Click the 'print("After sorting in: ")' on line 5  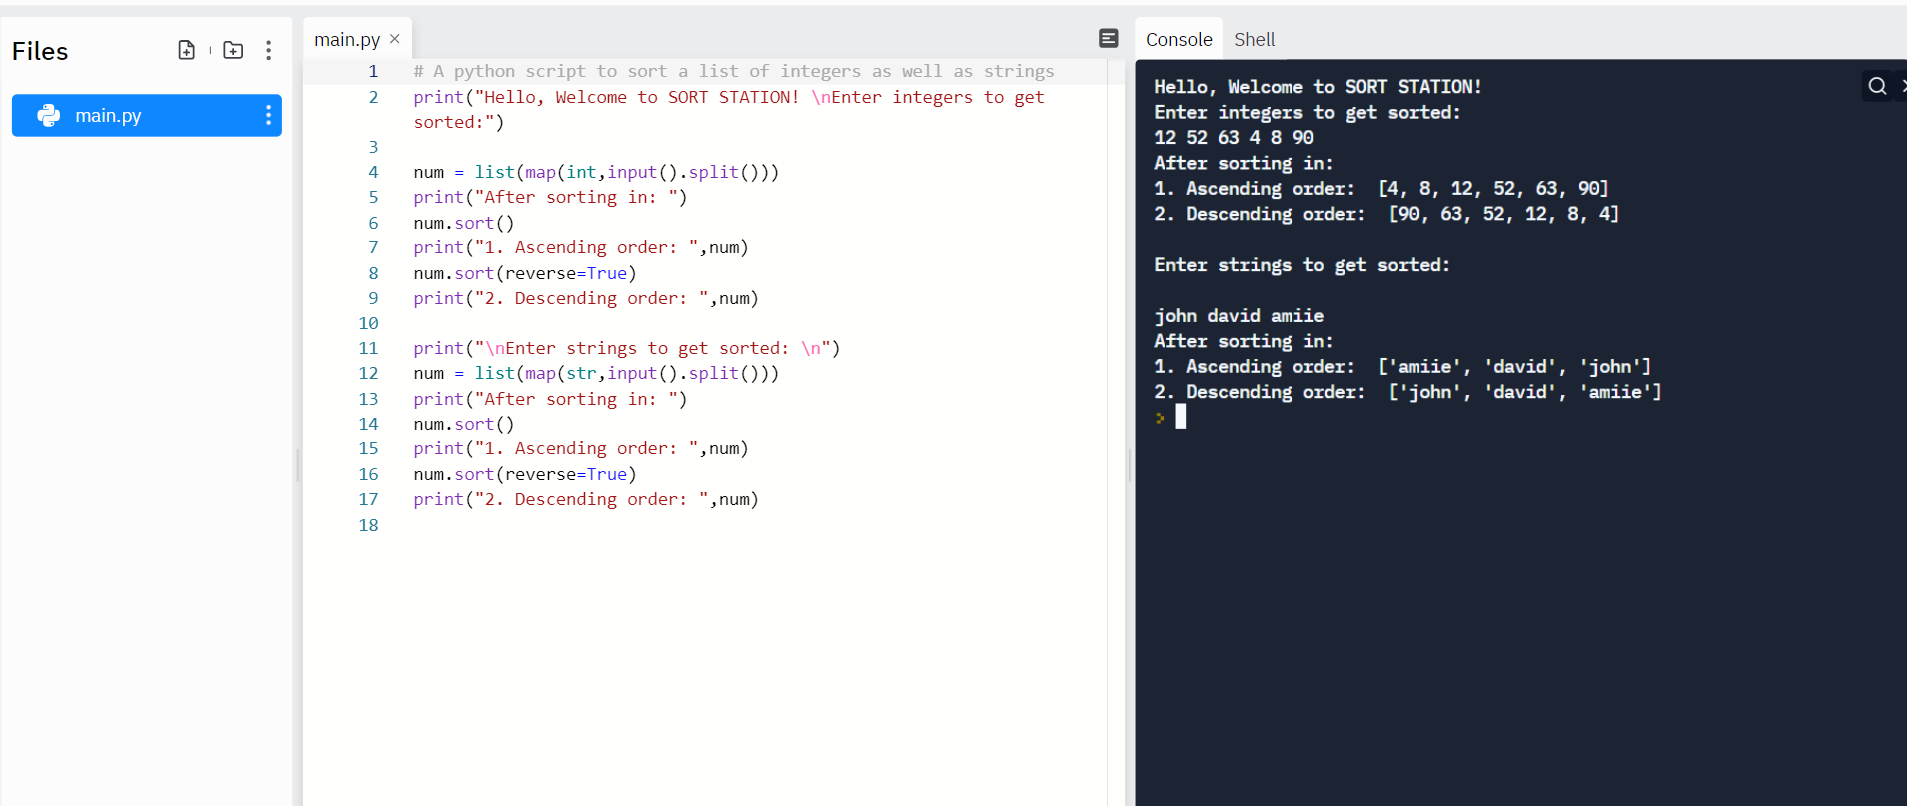[x=550, y=197]
